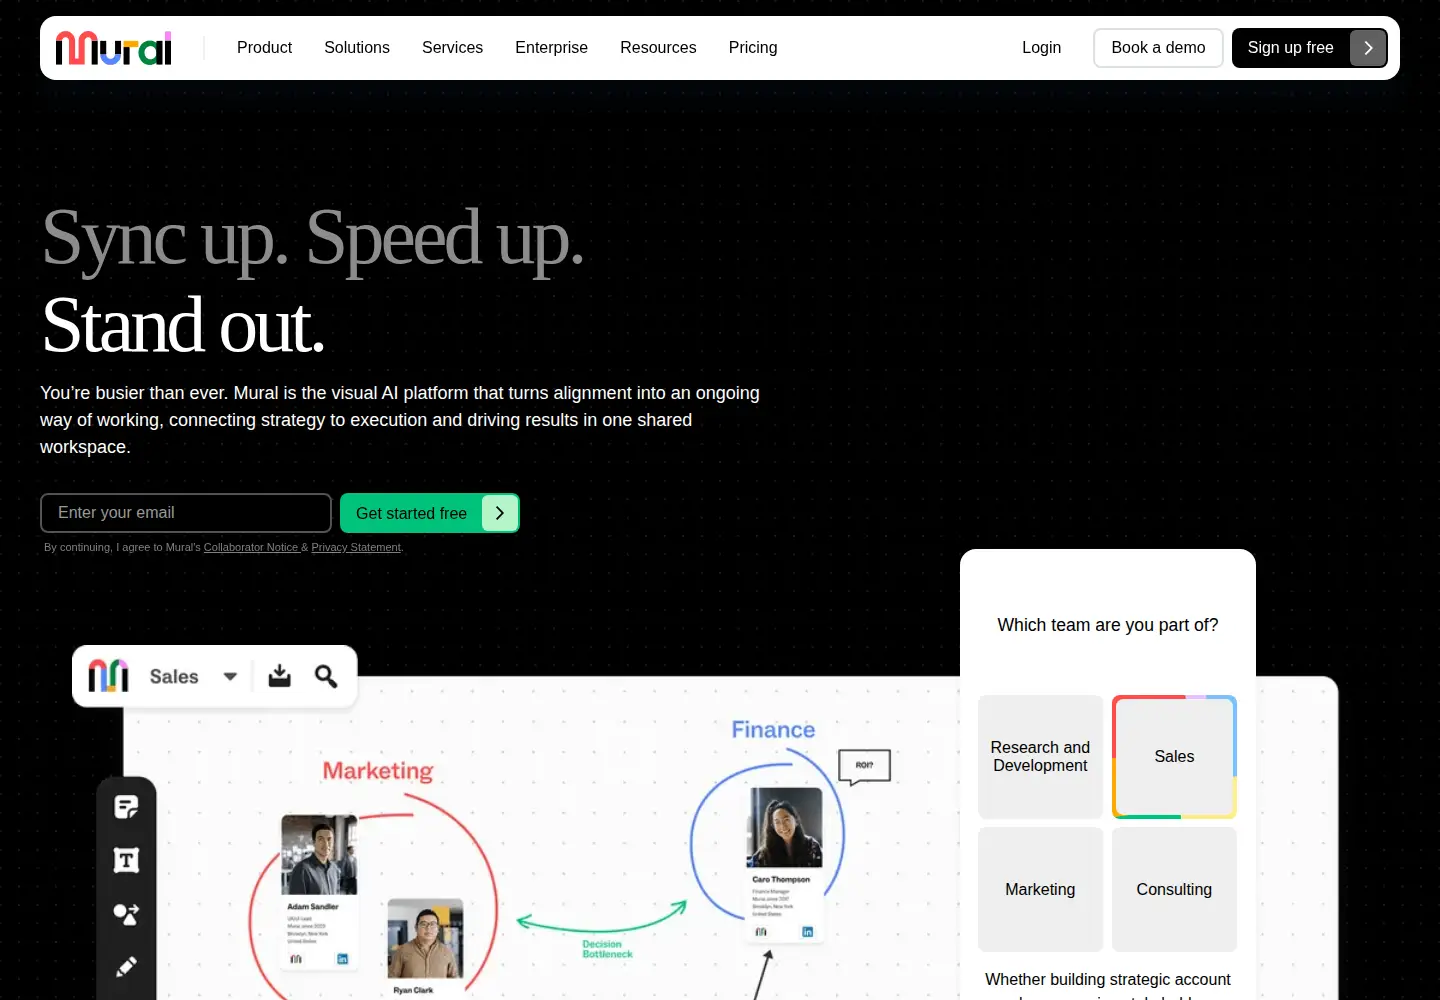Click the Marketing label on the canvas

[378, 771]
